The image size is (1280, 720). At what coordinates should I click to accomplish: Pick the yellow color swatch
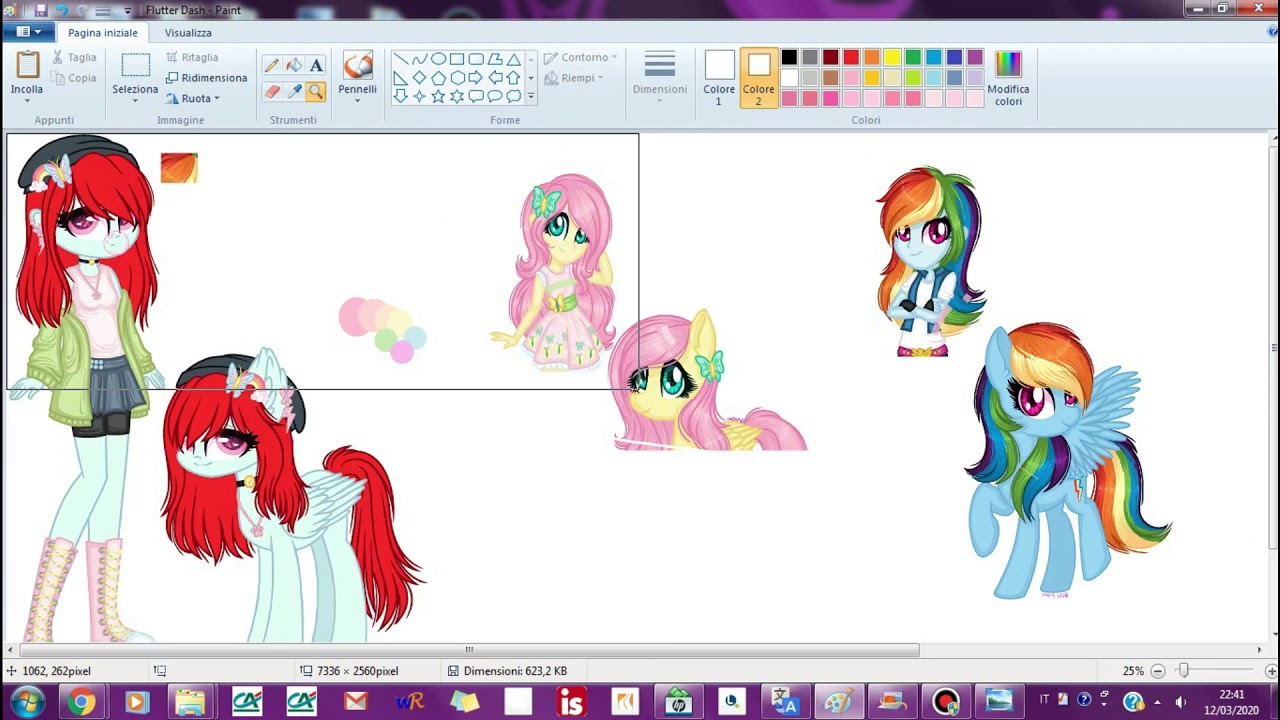coord(892,58)
